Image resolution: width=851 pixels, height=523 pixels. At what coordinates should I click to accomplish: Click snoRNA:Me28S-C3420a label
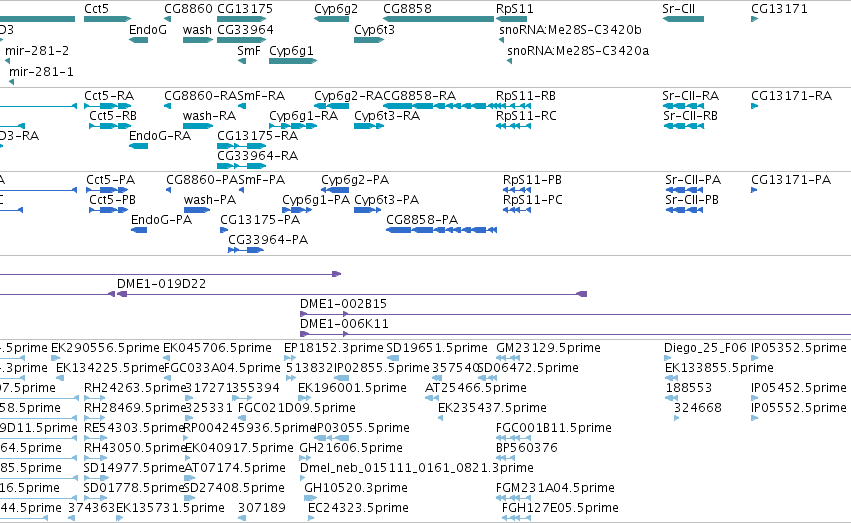point(578,51)
